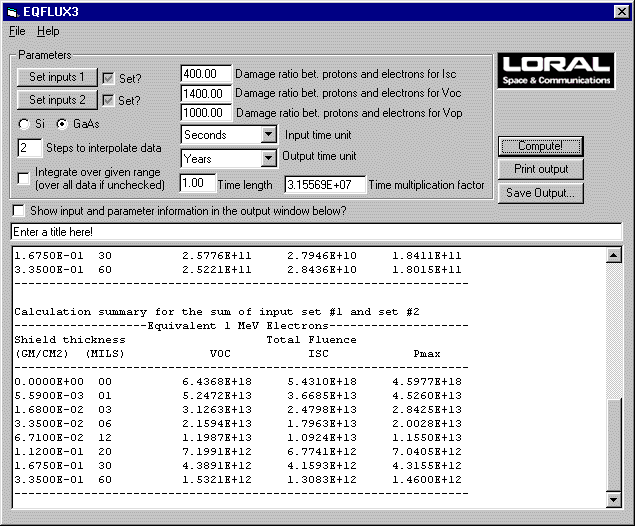The height and width of the screenshot is (526, 635).
Task: Select the Si radio button
Action: coord(24,124)
